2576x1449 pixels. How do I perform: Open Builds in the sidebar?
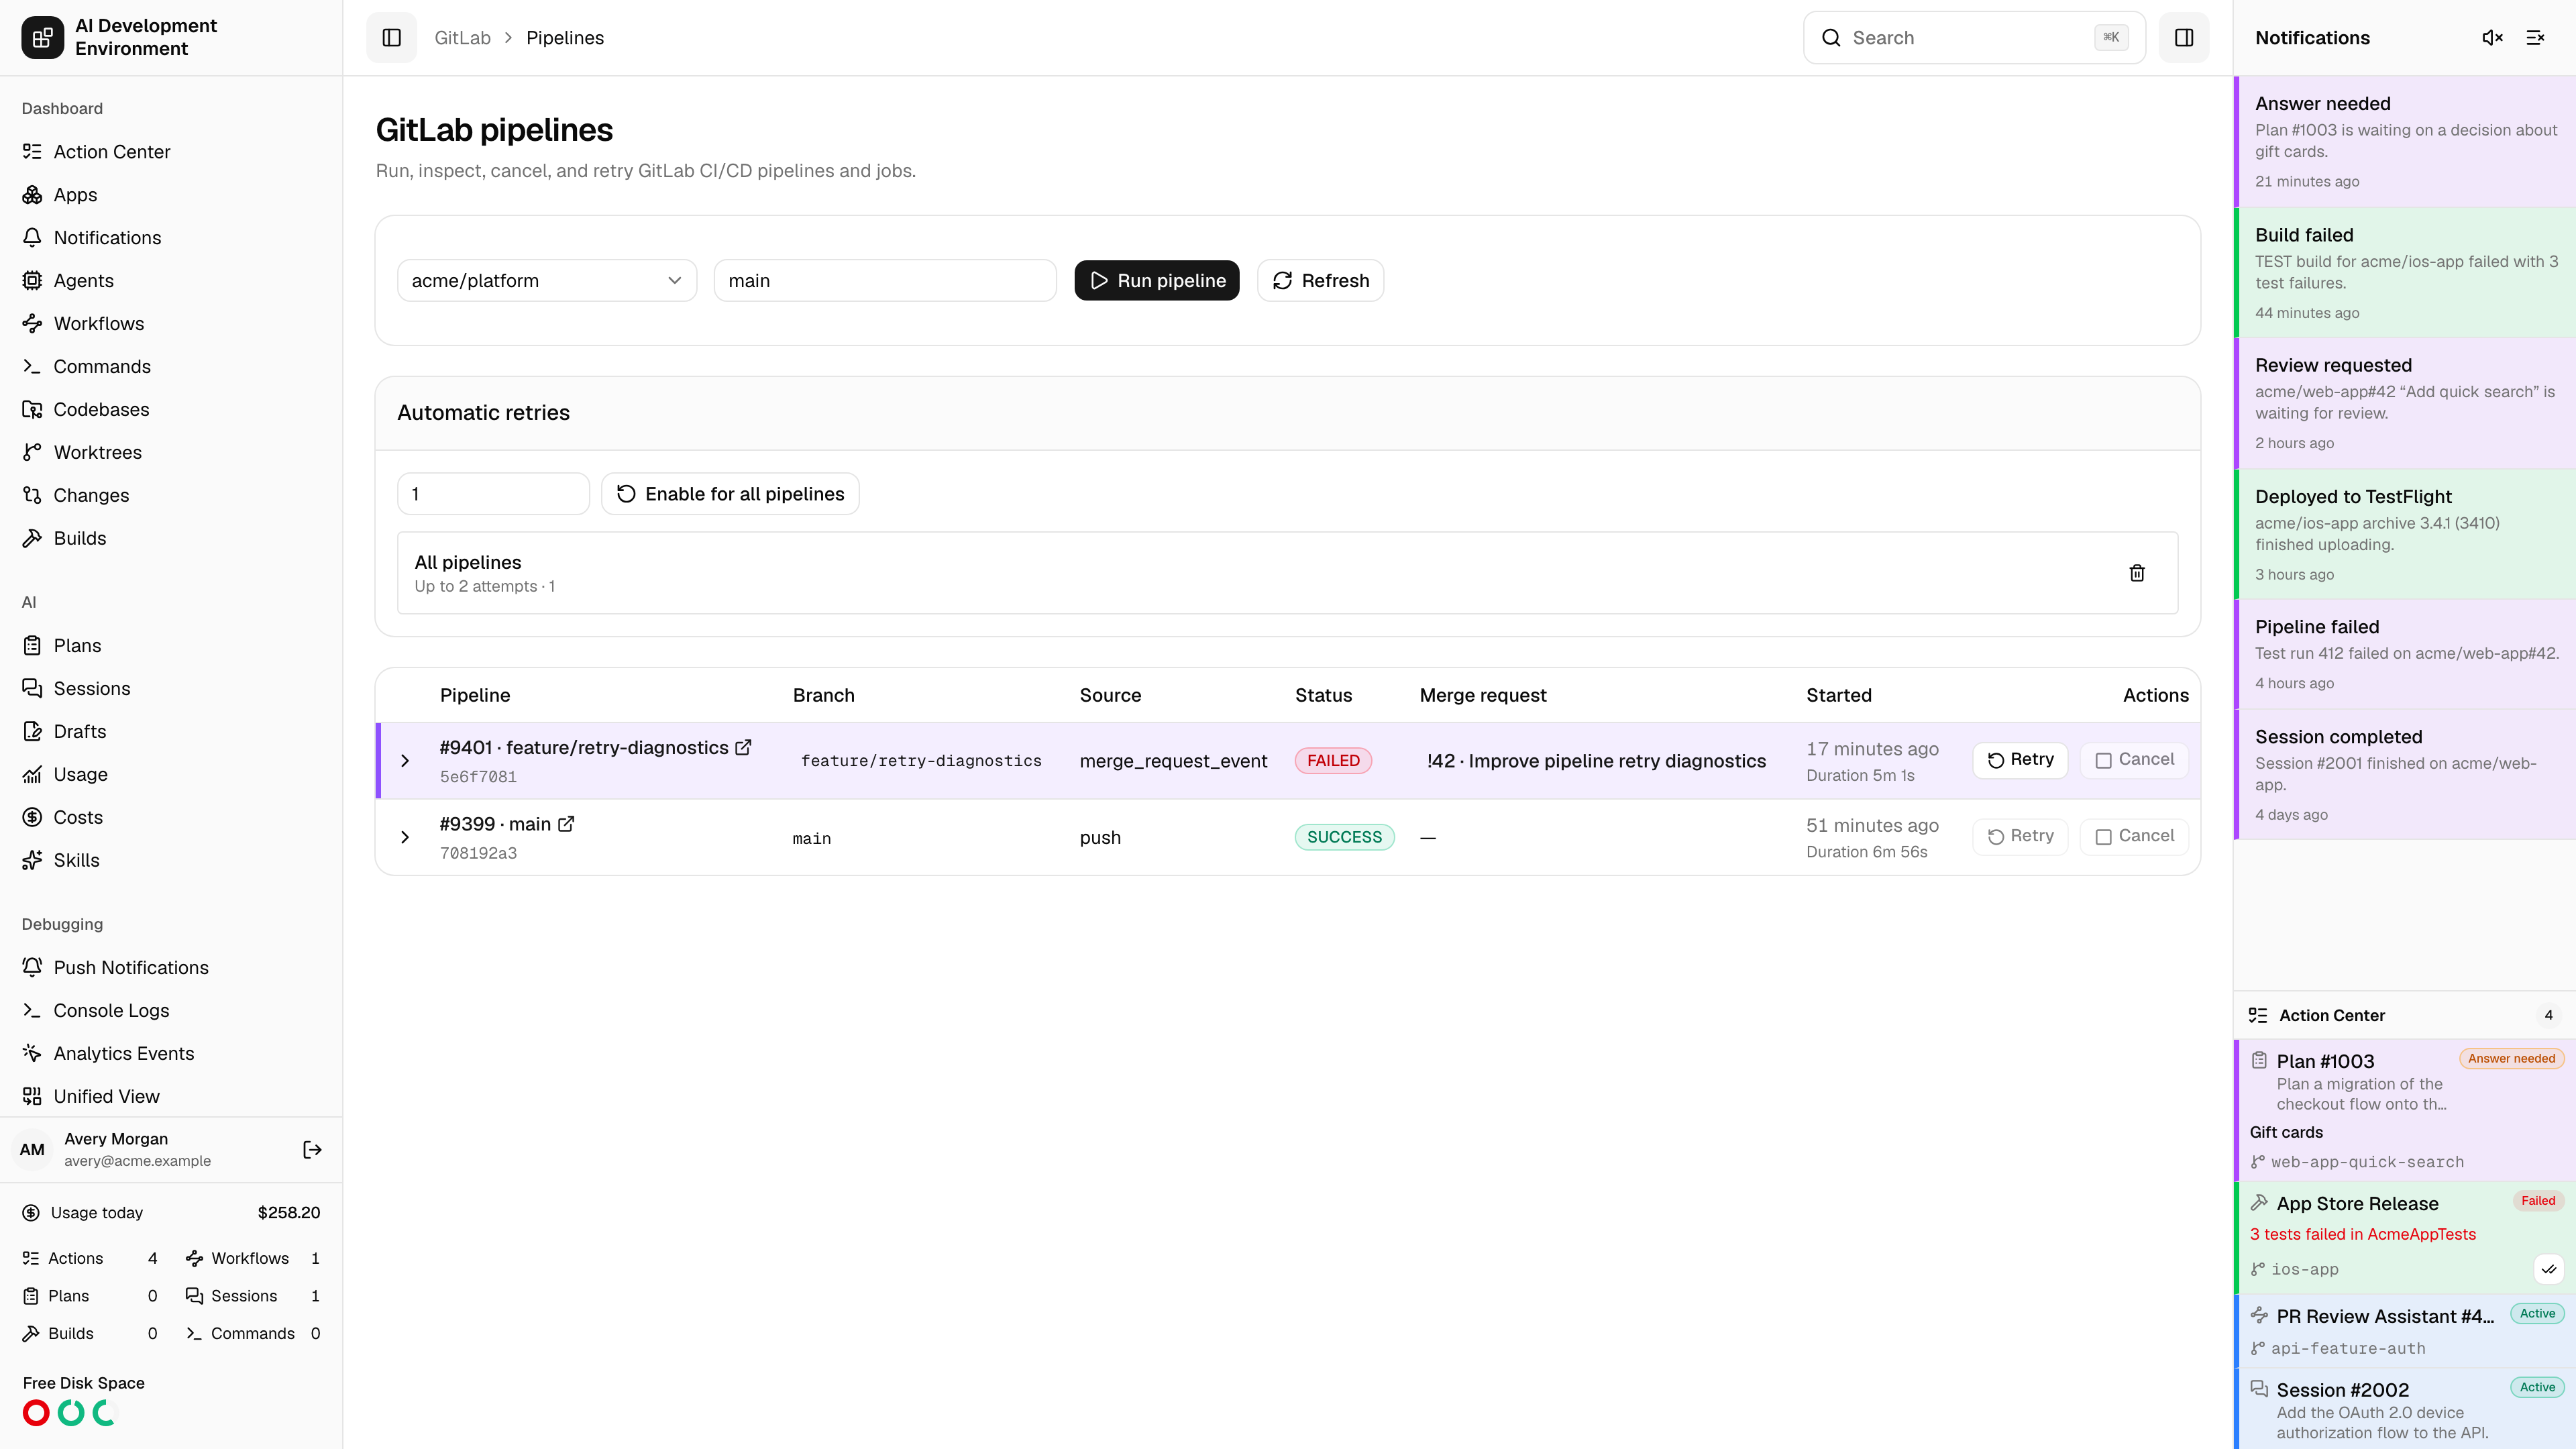point(171,539)
